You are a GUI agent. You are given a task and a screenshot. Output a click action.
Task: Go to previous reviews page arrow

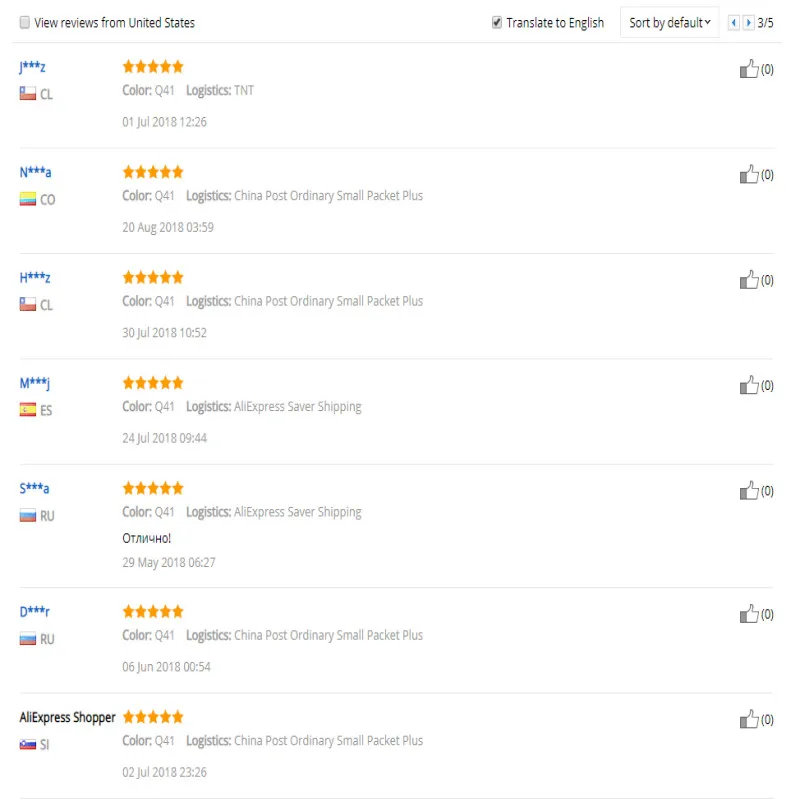[733, 22]
